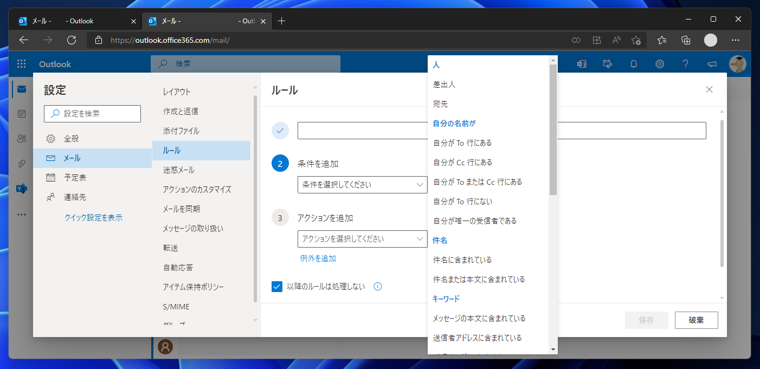
Task: Open browser Collections icon
Action: 685,40
